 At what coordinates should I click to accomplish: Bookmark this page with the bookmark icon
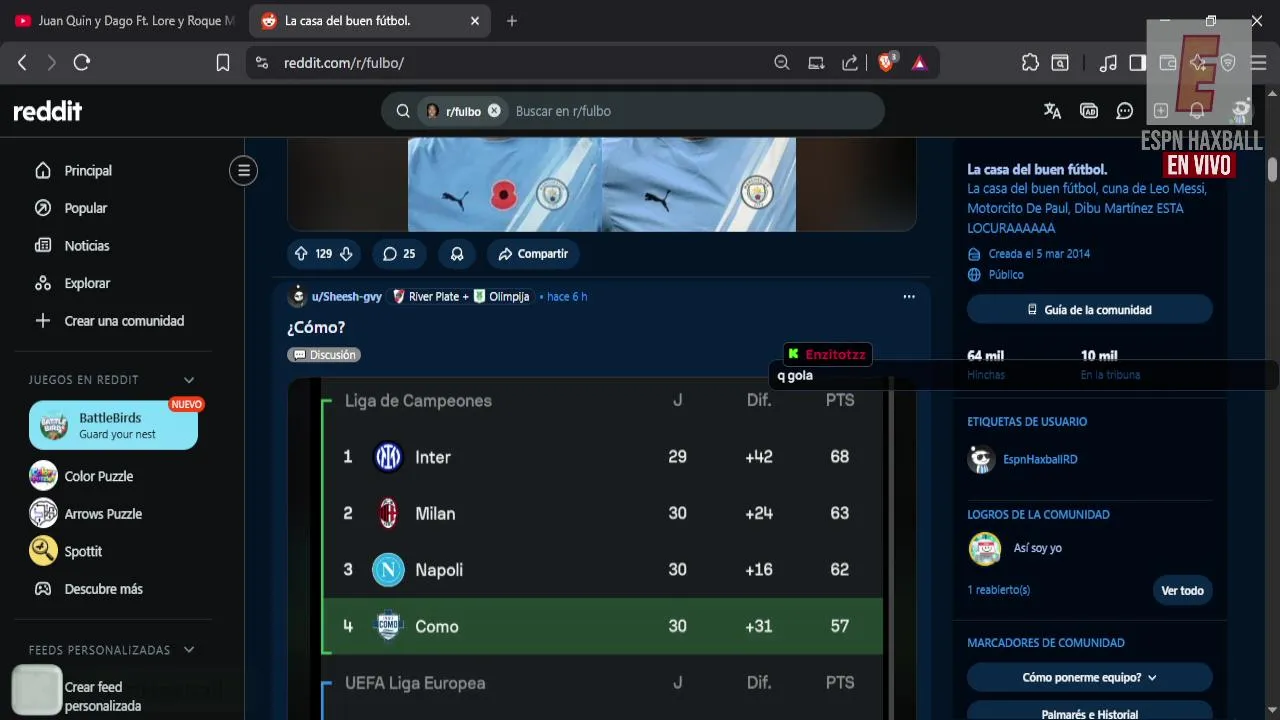click(223, 63)
